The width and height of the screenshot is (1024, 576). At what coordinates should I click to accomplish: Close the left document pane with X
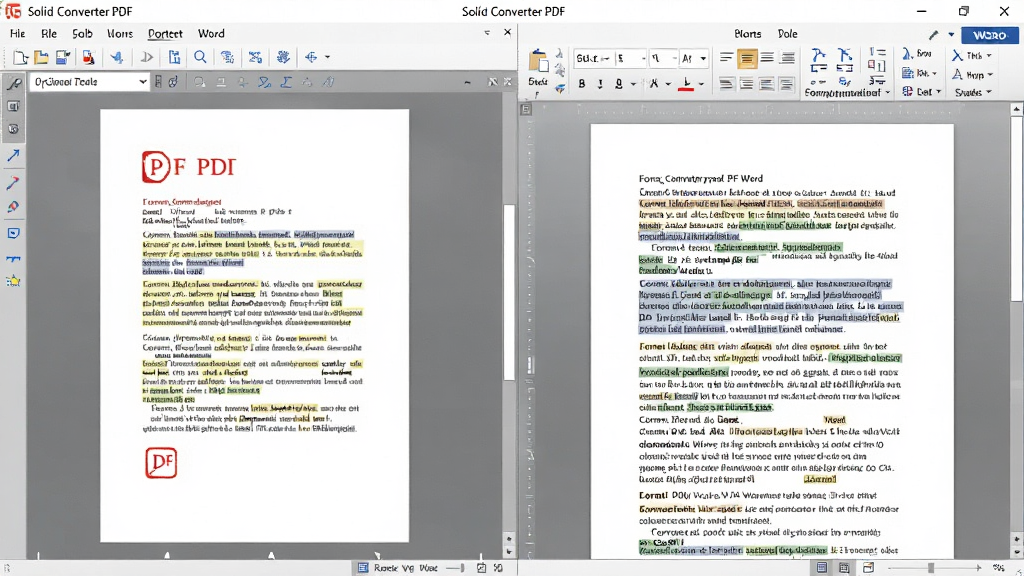tap(507, 32)
